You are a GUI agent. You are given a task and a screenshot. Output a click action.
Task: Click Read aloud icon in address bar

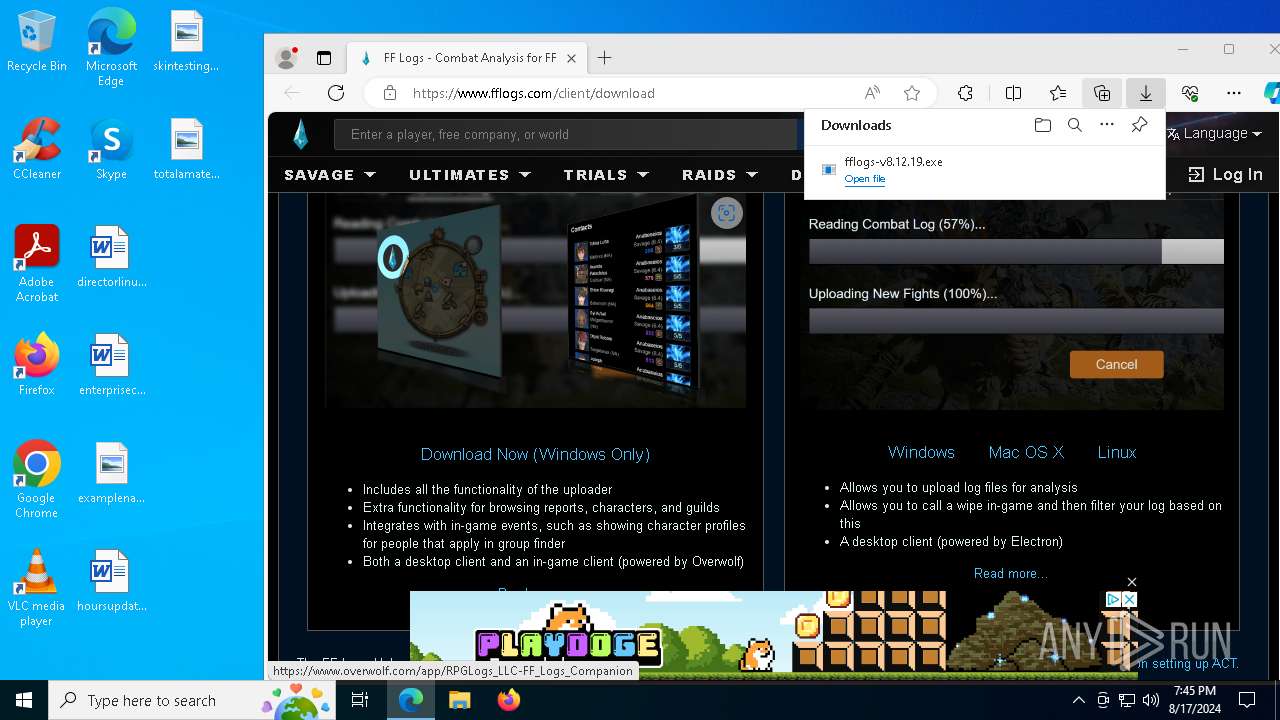pos(872,93)
